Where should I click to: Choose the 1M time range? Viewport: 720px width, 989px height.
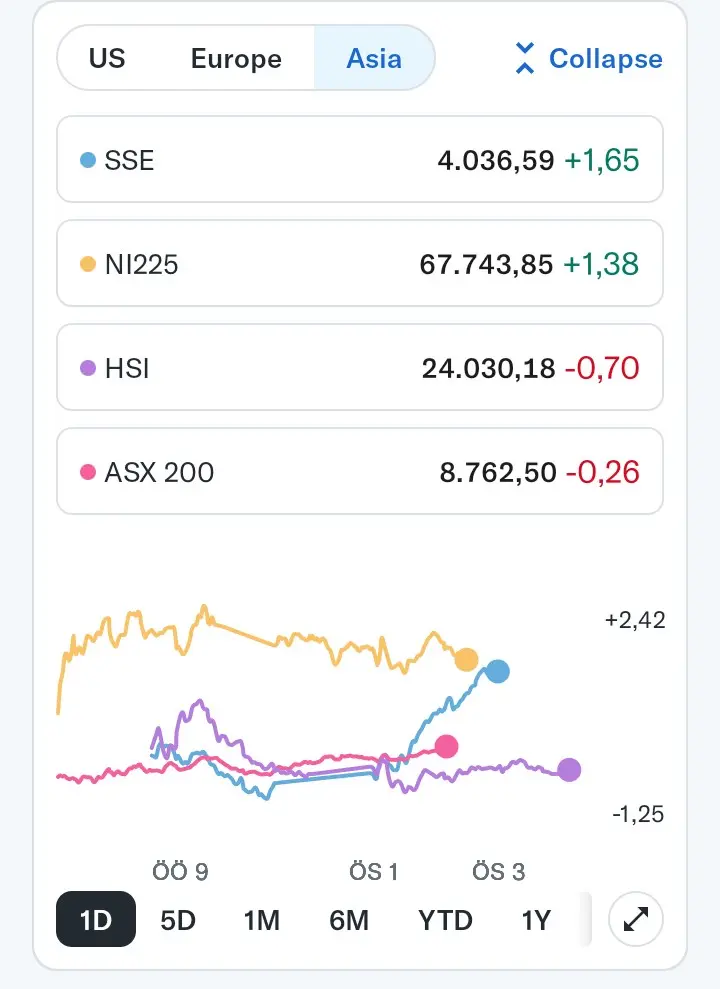pyautogui.click(x=262, y=920)
